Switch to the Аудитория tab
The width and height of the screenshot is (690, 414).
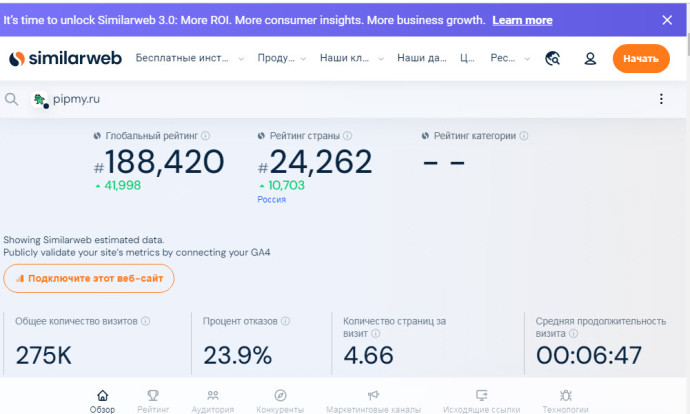pos(213,402)
